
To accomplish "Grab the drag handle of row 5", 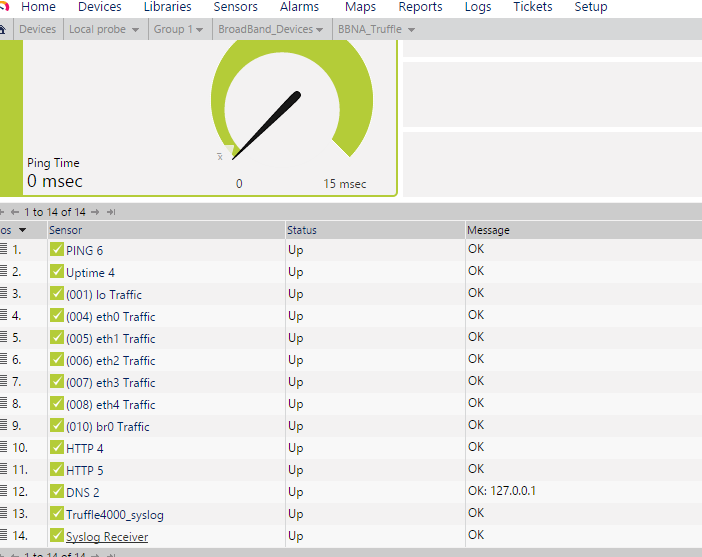I will coord(4,336).
